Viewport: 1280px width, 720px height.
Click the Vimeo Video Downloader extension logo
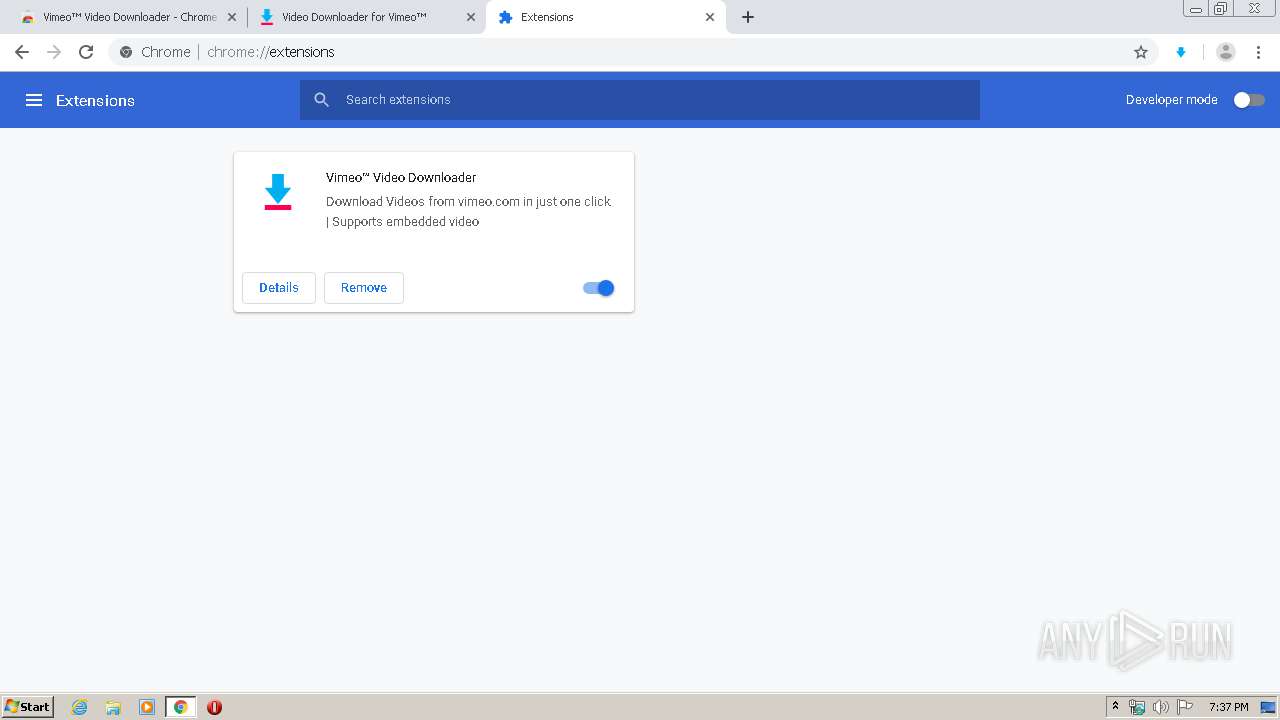(278, 192)
